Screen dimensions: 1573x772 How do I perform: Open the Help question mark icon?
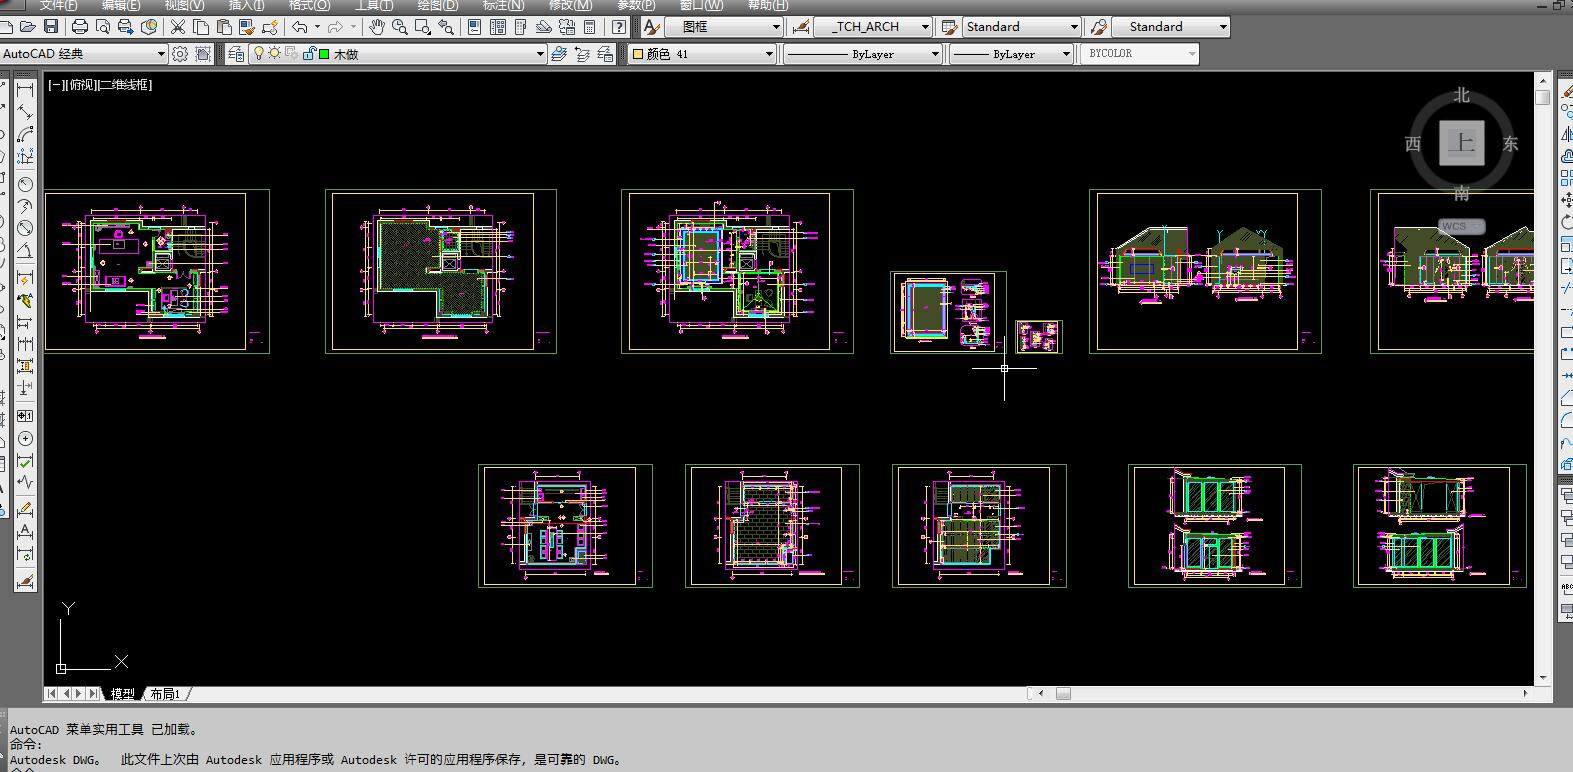point(620,27)
